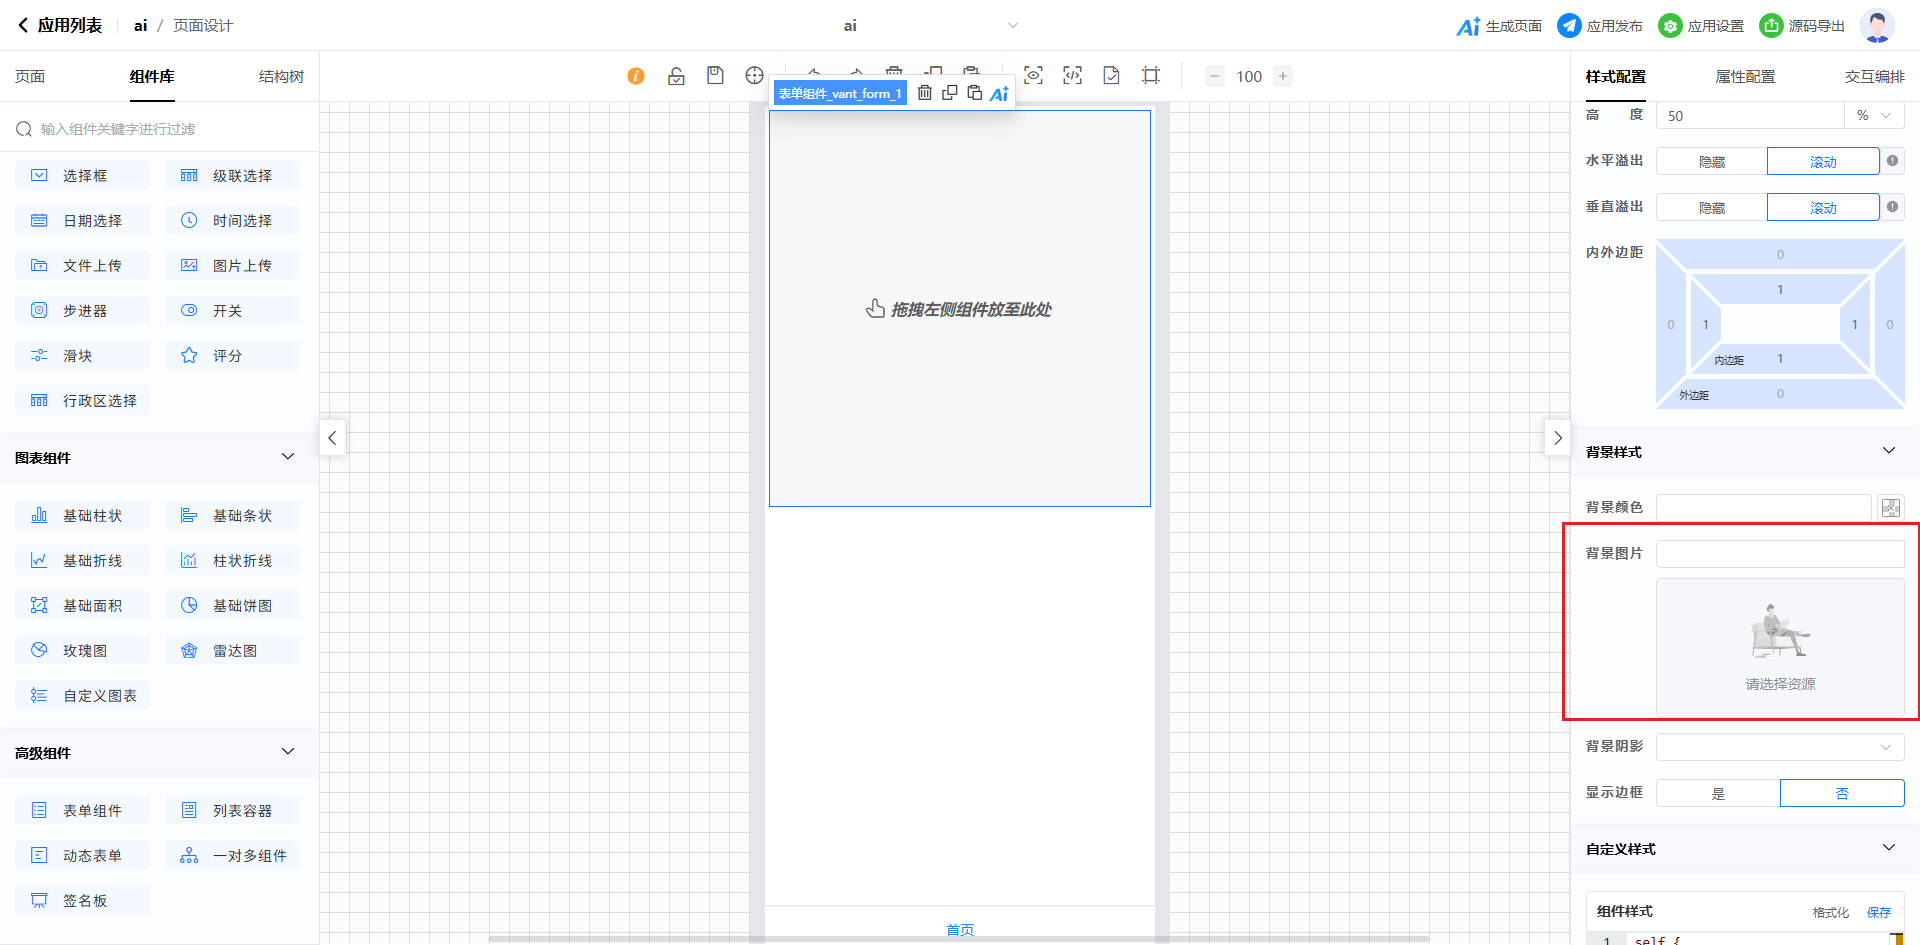Open the 背景阴影 dropdown
The image size is (1920, 945).
(1780, 747)
